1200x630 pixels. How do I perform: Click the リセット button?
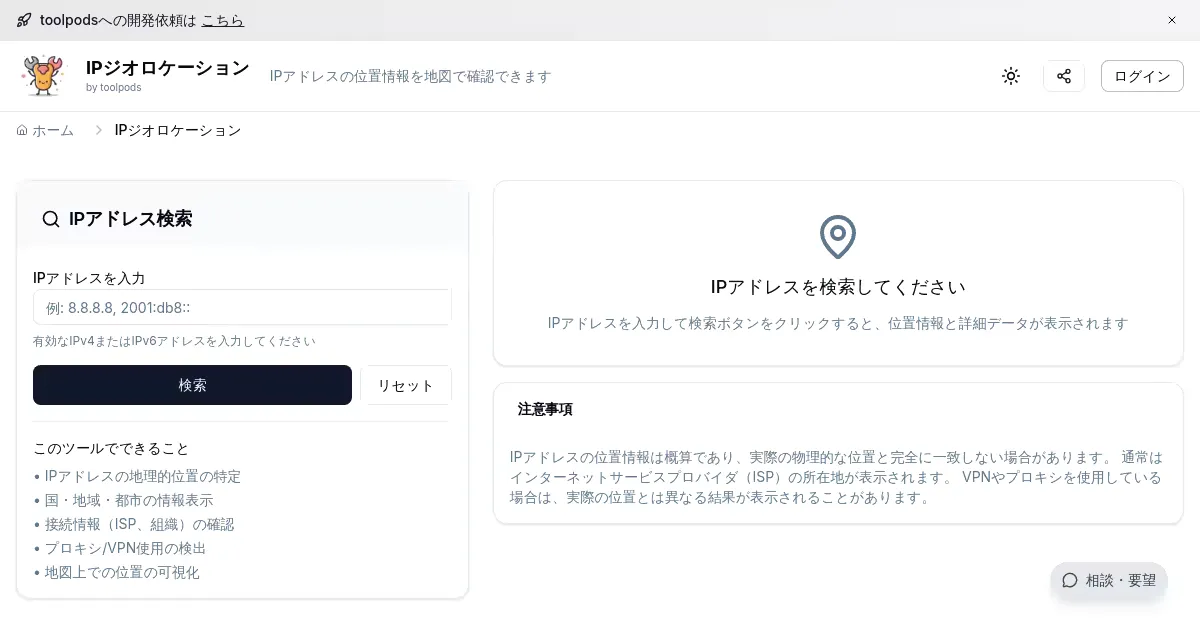406,385
